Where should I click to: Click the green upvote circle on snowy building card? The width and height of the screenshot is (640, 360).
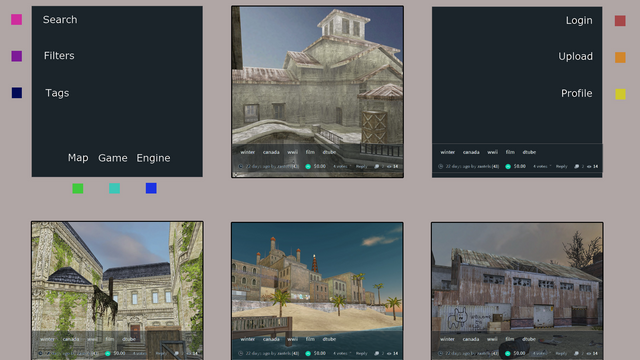308,167
